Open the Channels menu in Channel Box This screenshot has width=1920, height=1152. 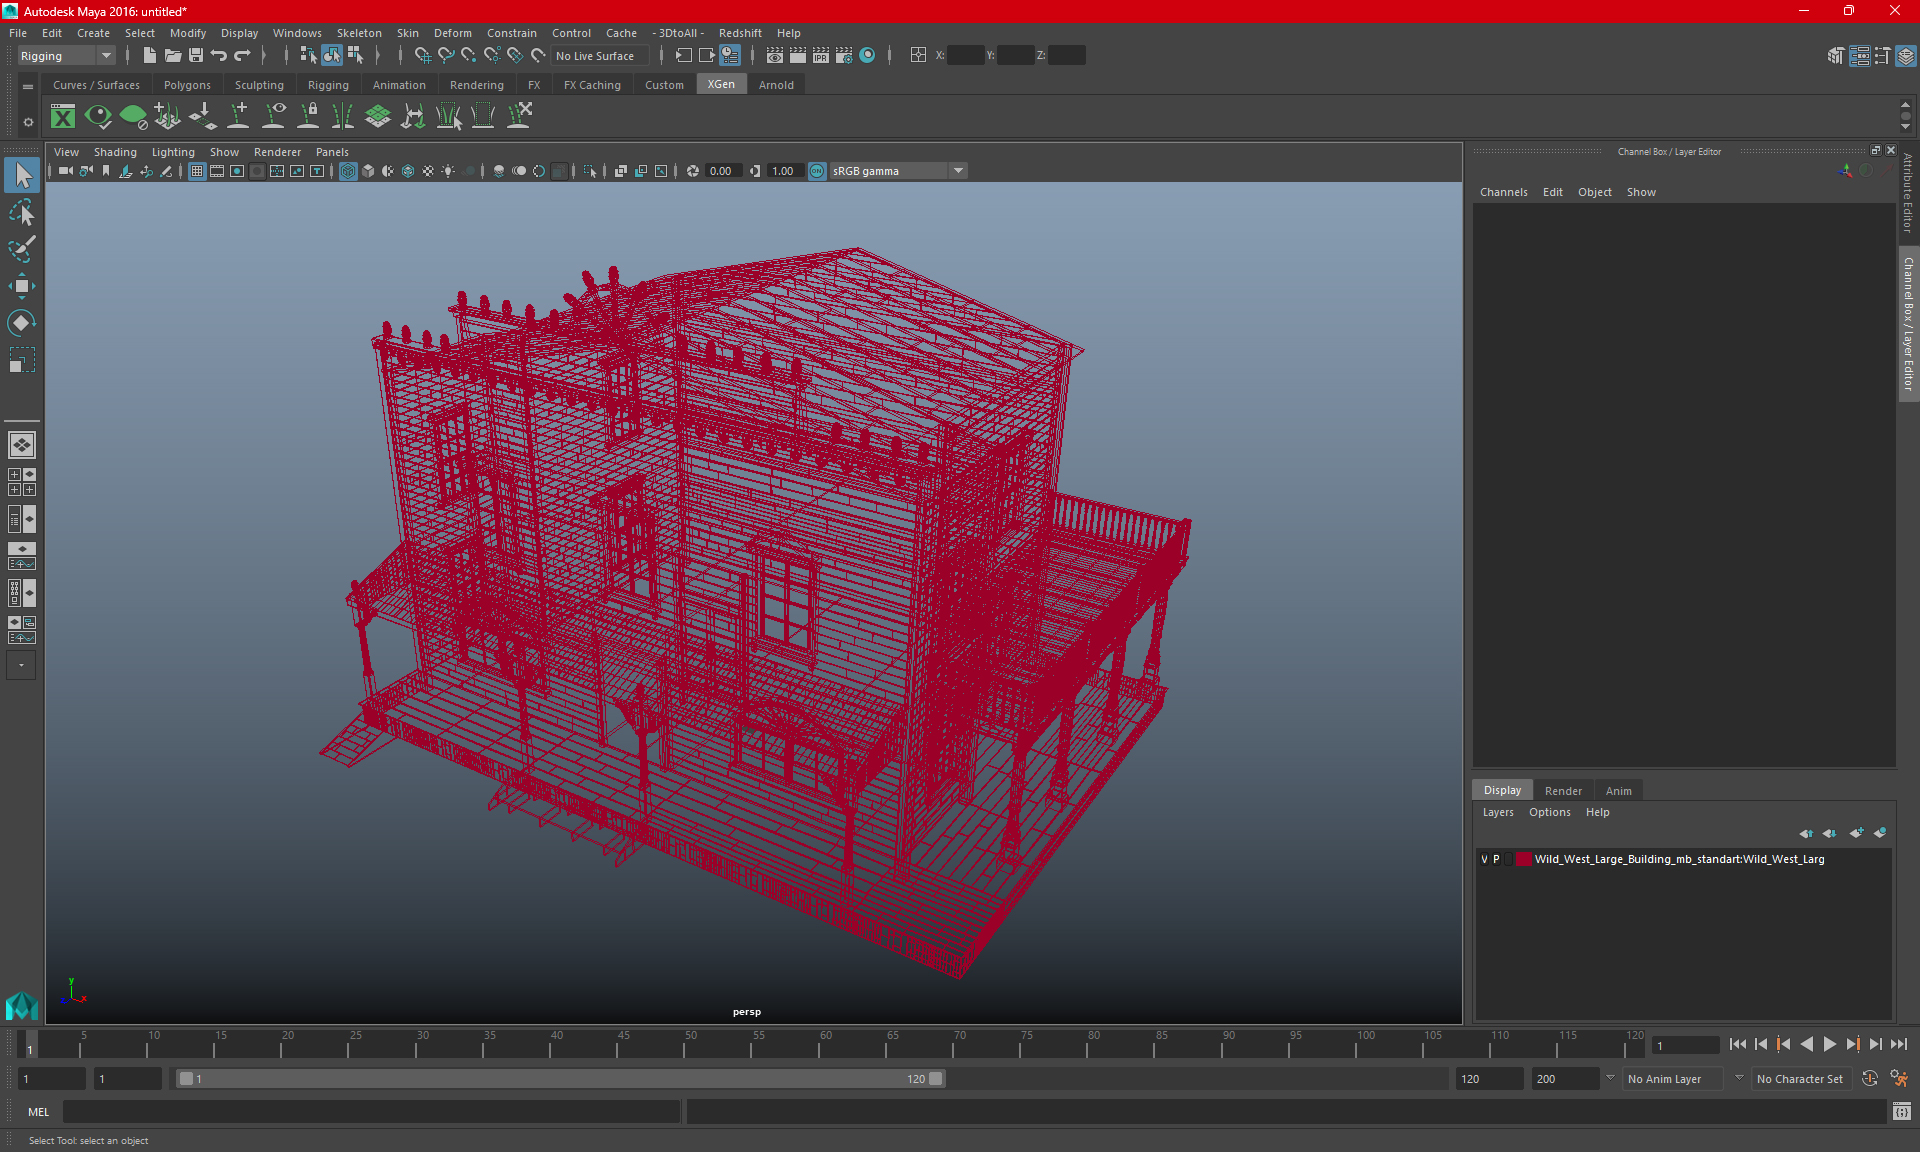[1503, 192]
